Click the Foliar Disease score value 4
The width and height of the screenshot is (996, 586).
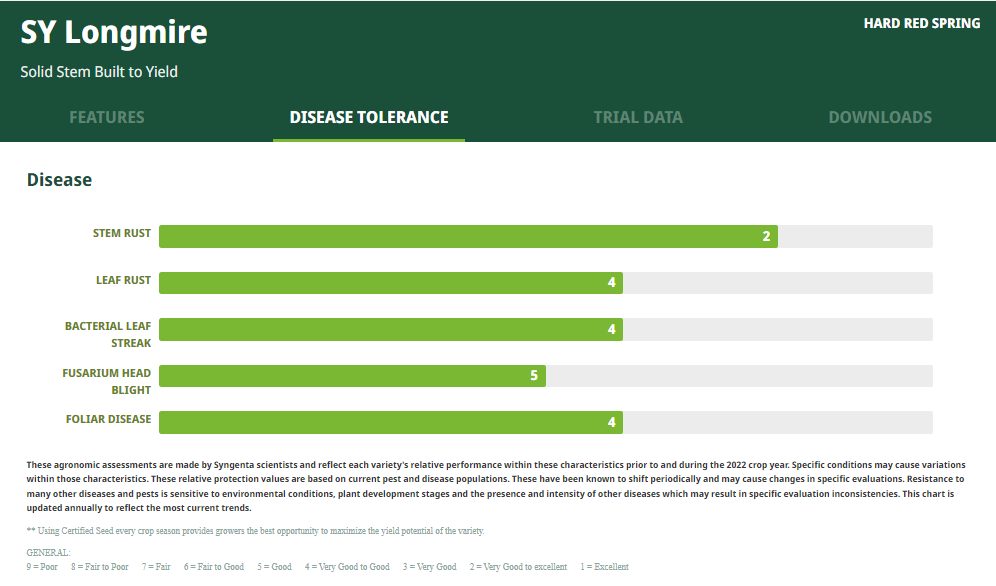click(612, 422)
